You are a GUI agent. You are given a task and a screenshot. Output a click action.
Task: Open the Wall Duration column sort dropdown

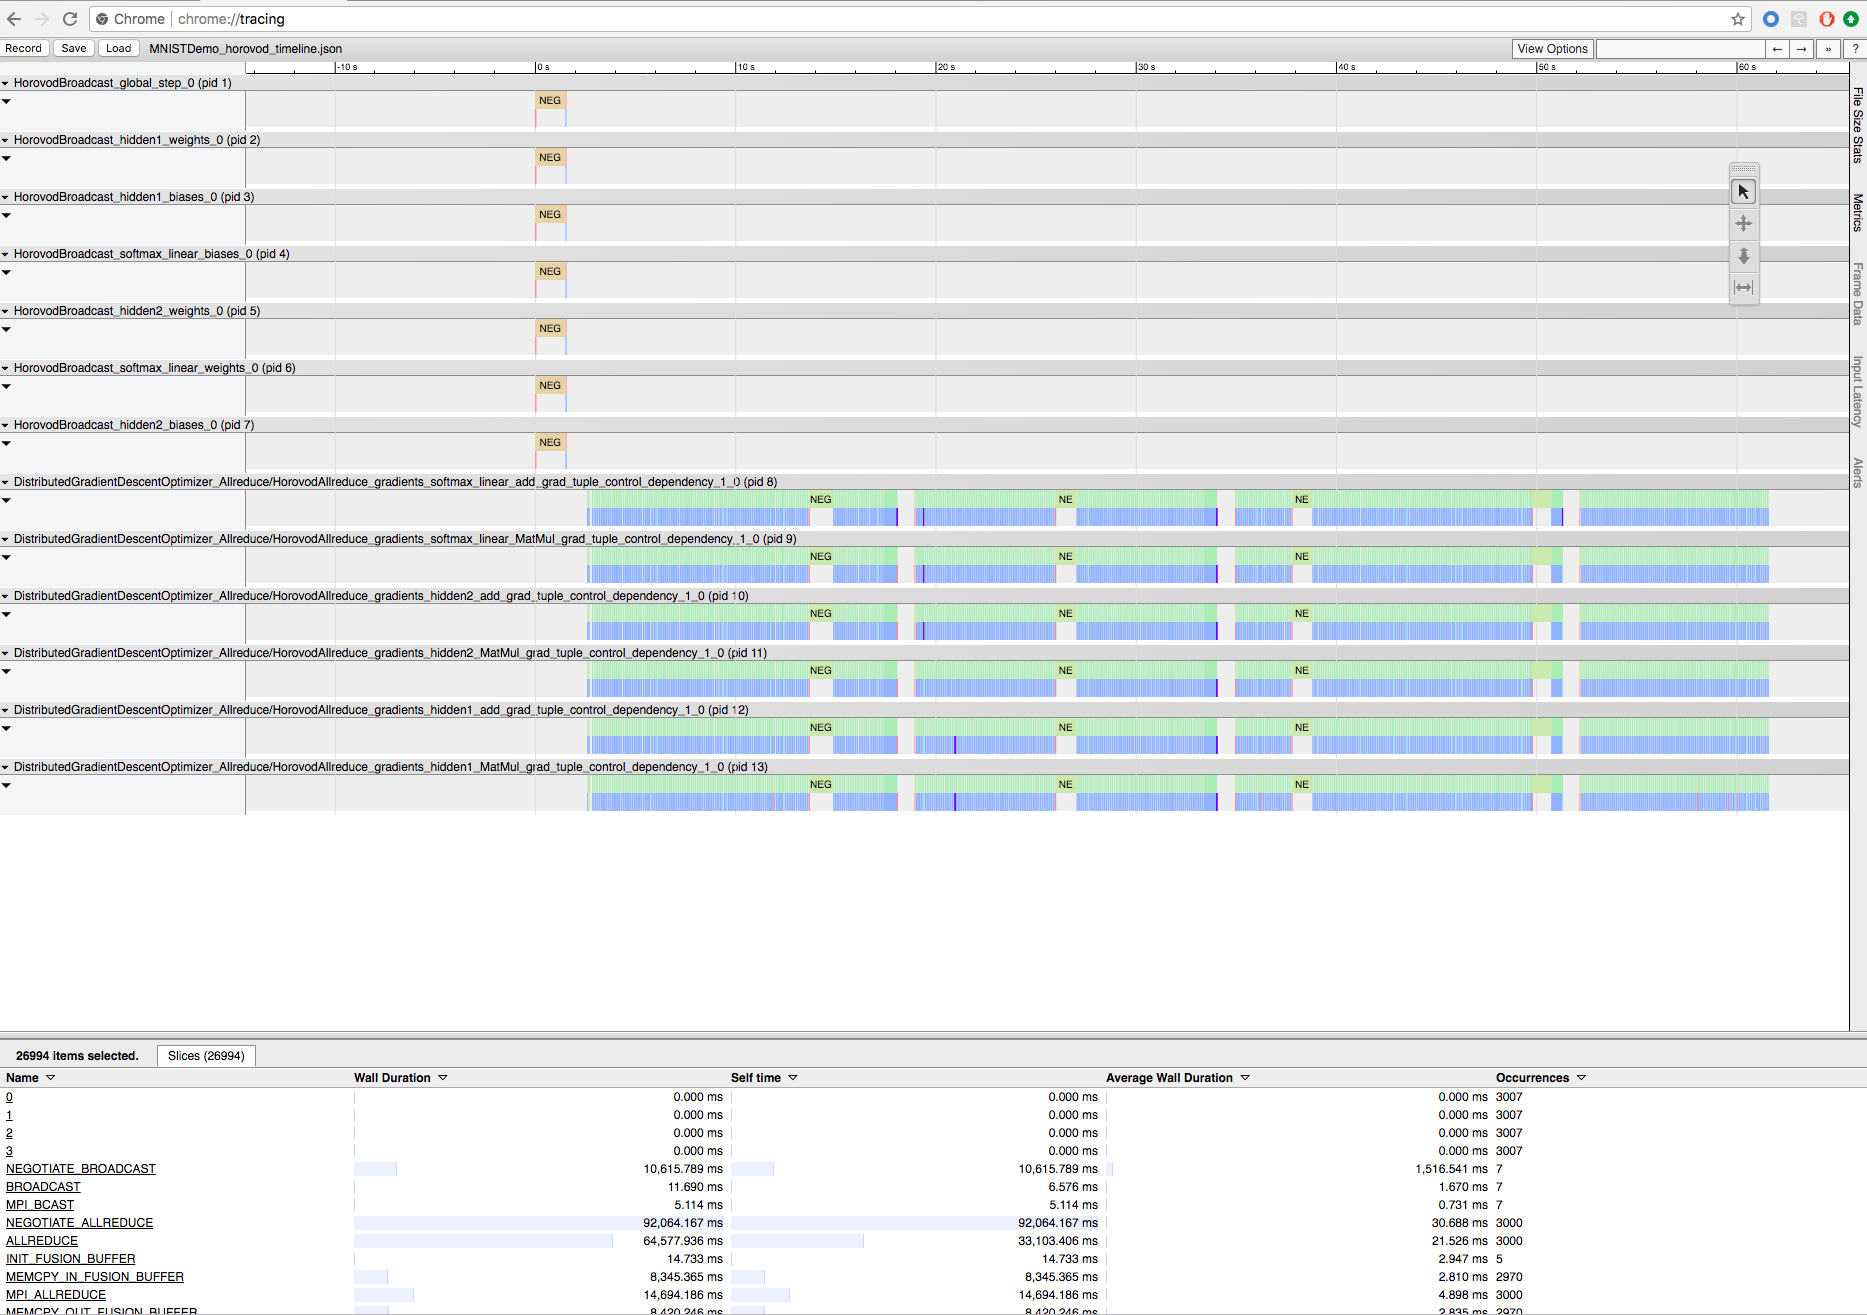(443, 1078)
